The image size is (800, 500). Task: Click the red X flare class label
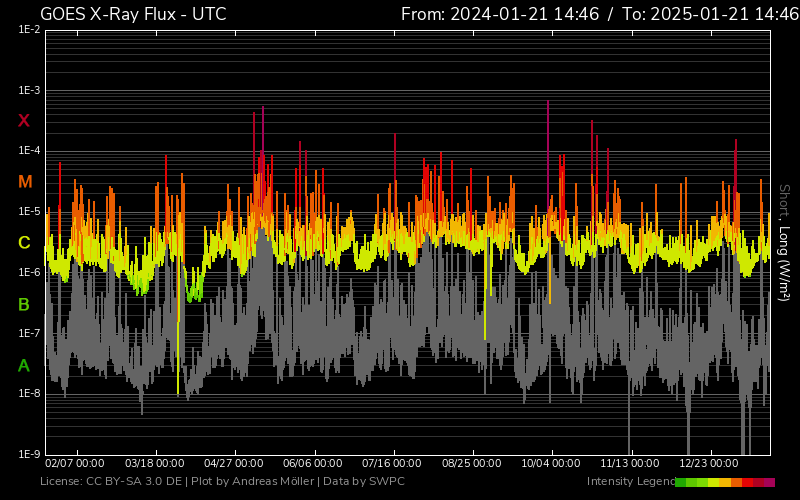(x=24, y=121)
